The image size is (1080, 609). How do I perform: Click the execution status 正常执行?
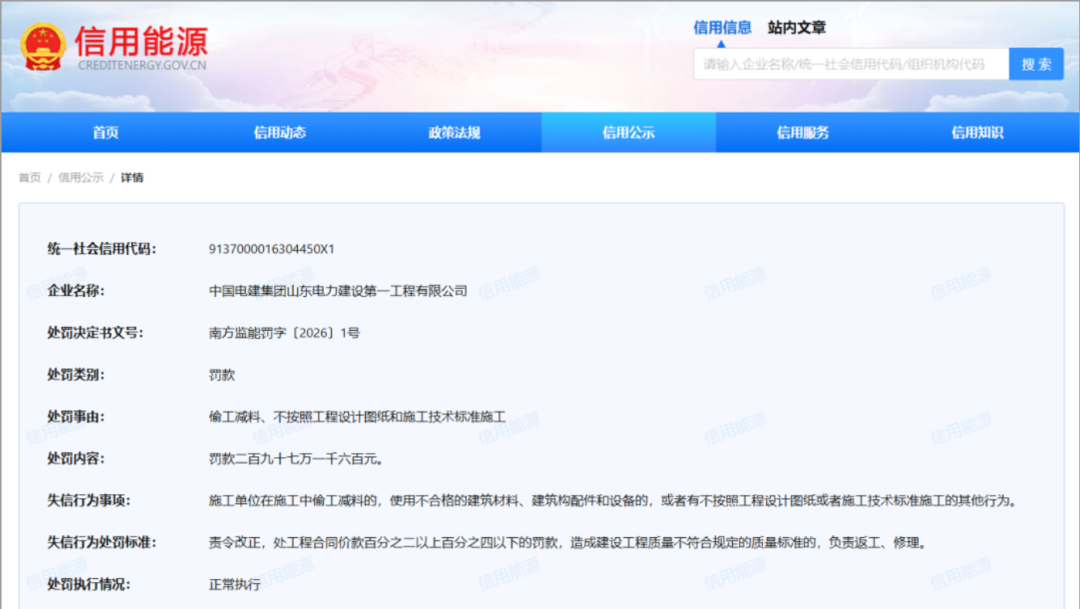point(235,584)
